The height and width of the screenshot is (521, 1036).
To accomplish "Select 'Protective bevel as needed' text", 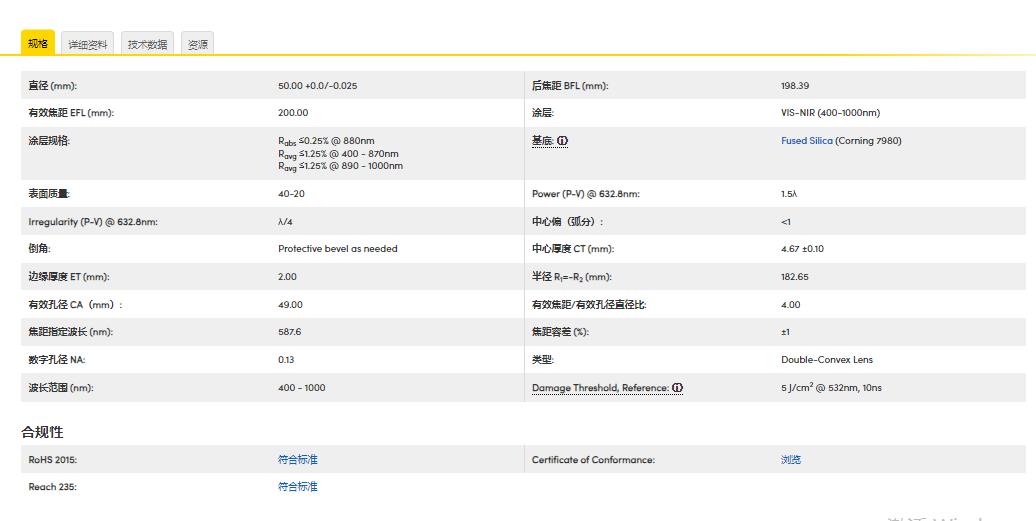I will point(338,249).
